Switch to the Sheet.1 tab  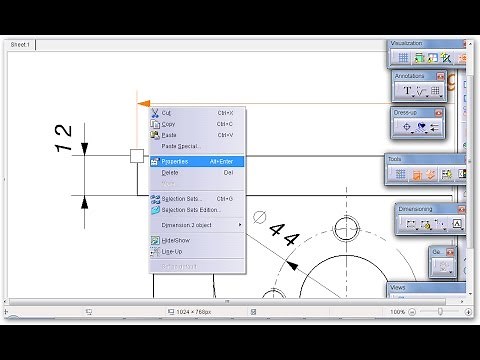20,45
